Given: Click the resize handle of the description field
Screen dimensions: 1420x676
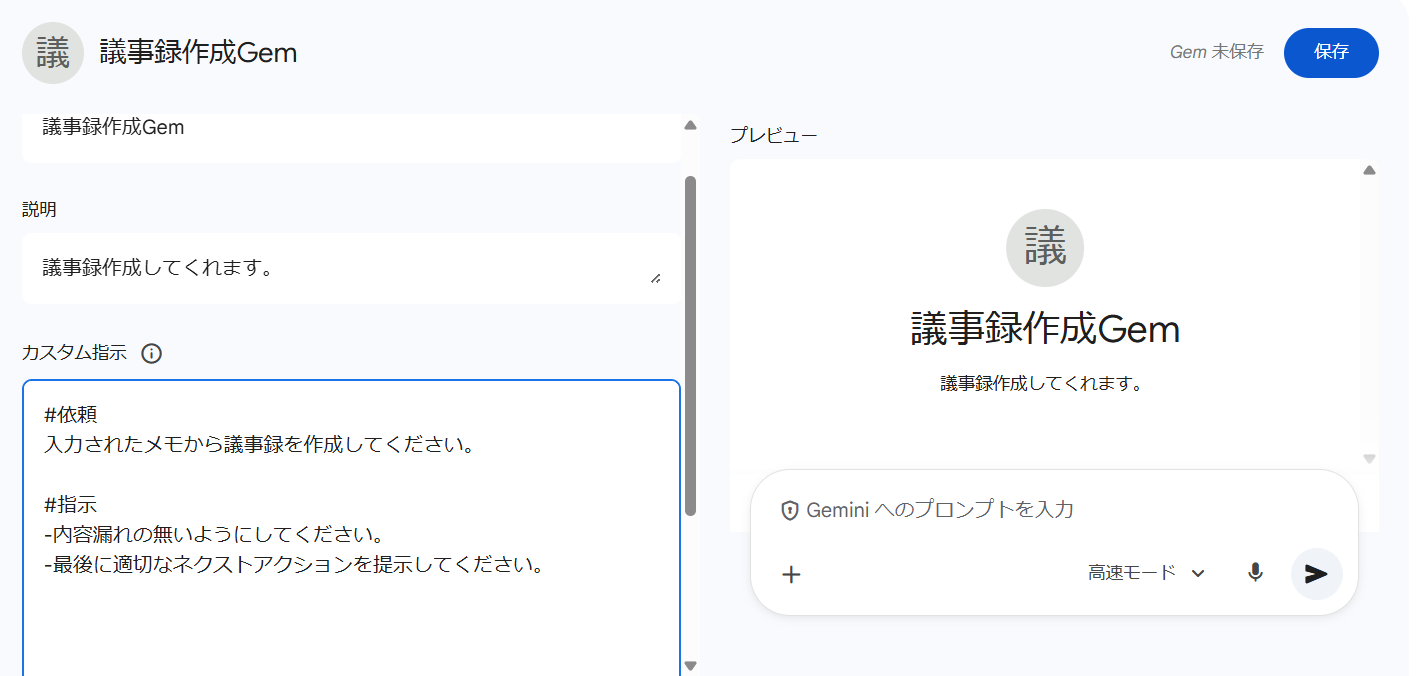Looking at the screenshot, I should (x=655, y=278).
